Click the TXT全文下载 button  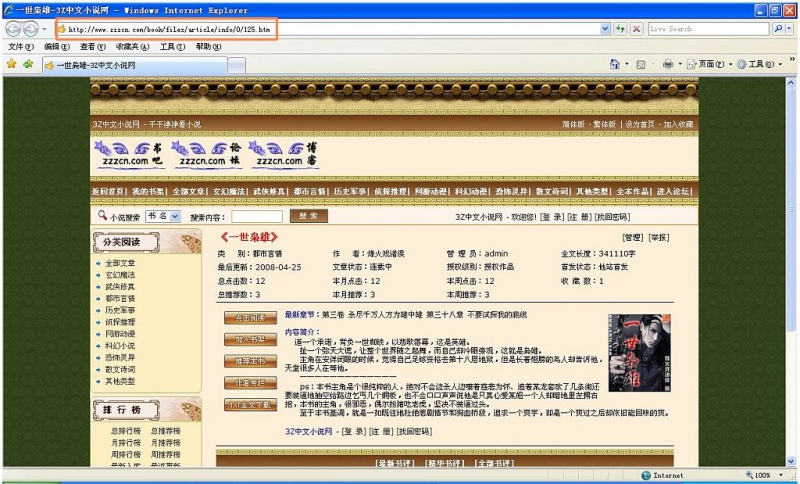(x=251, y=405)
